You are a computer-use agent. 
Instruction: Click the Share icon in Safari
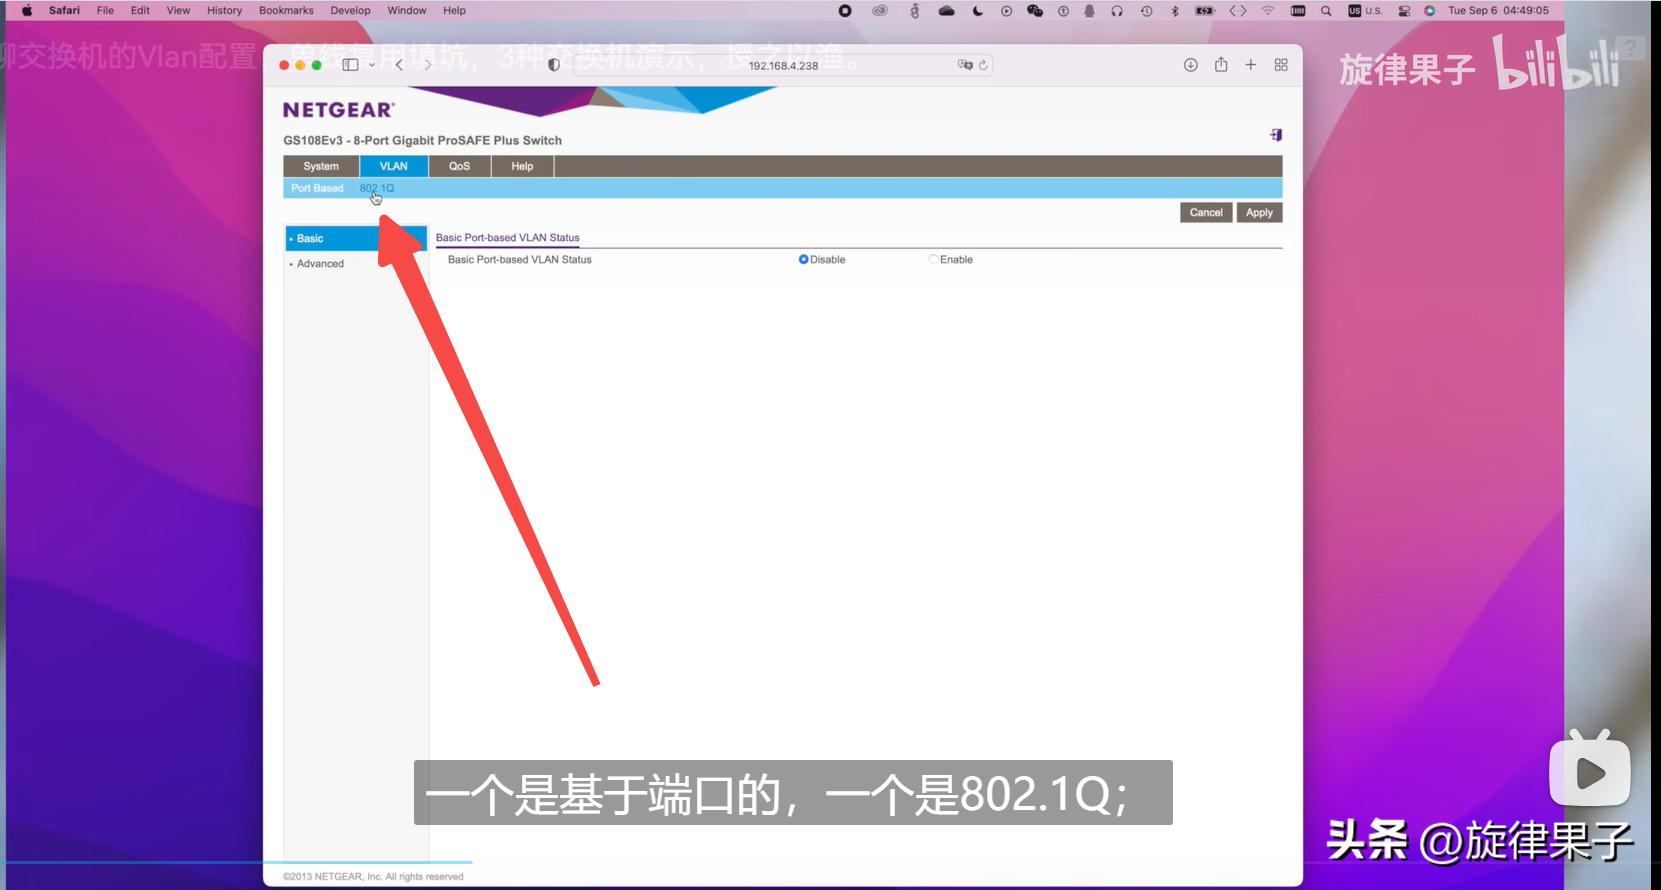pos(1221,65)
